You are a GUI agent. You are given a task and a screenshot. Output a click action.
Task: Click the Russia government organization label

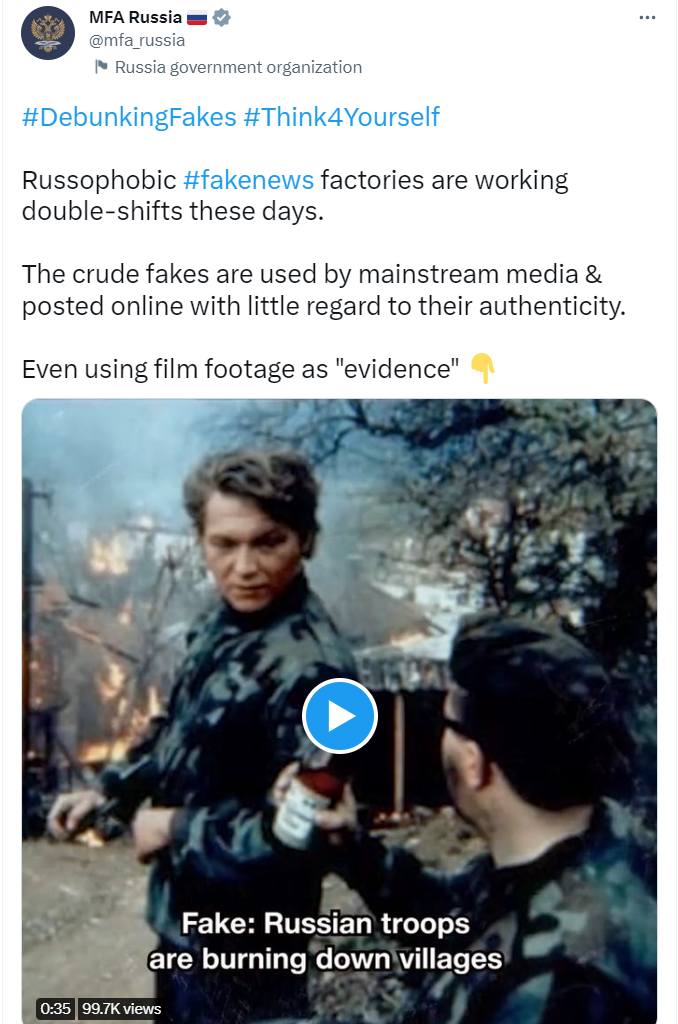pos(238,67)
